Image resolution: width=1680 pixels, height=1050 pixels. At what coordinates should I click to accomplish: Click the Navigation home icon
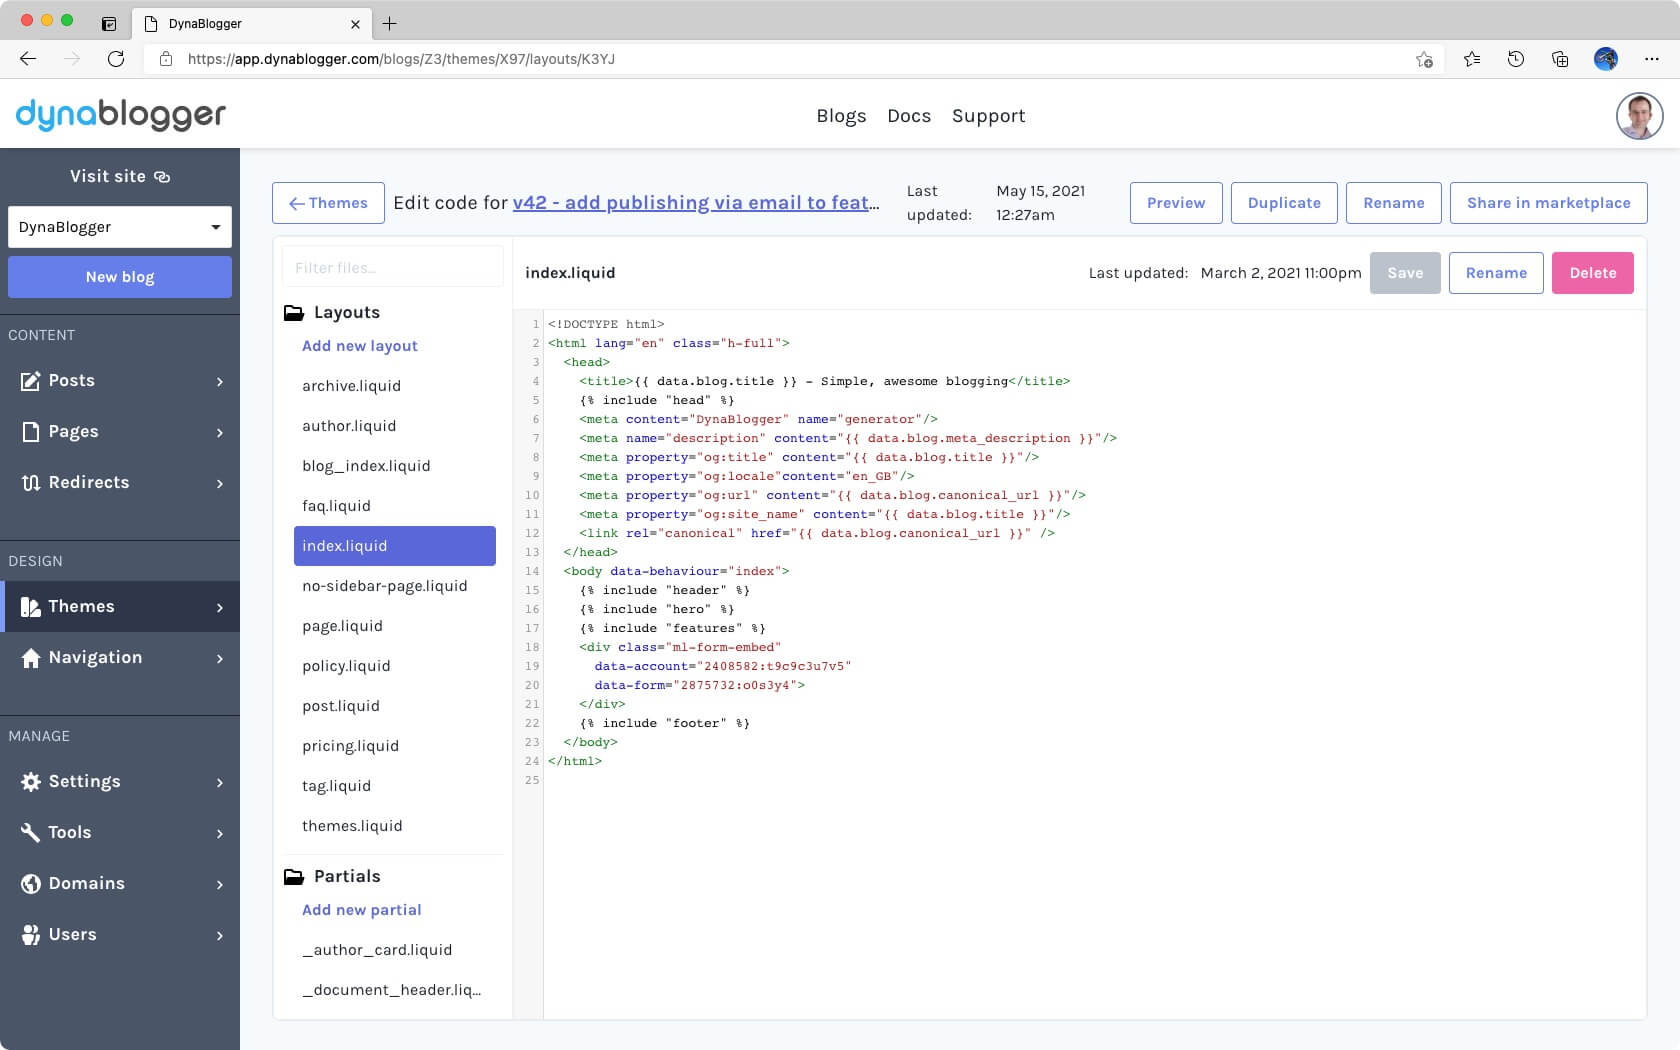30,658
